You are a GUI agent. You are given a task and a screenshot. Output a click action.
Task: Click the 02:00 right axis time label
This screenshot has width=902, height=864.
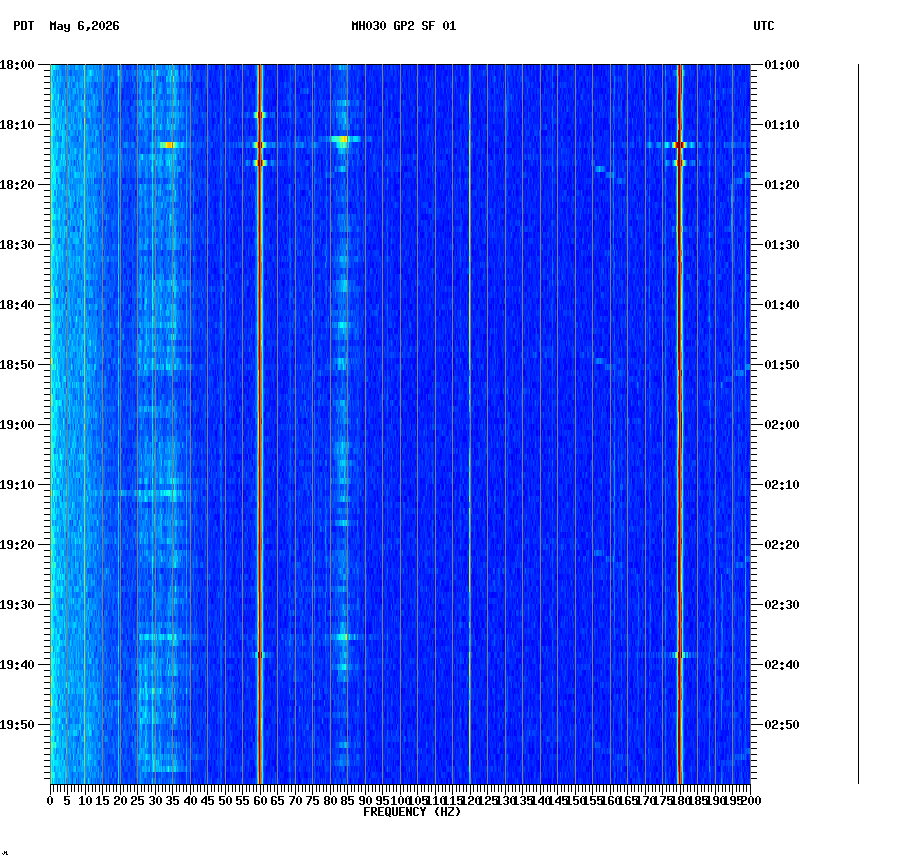[x=782, y=425]
